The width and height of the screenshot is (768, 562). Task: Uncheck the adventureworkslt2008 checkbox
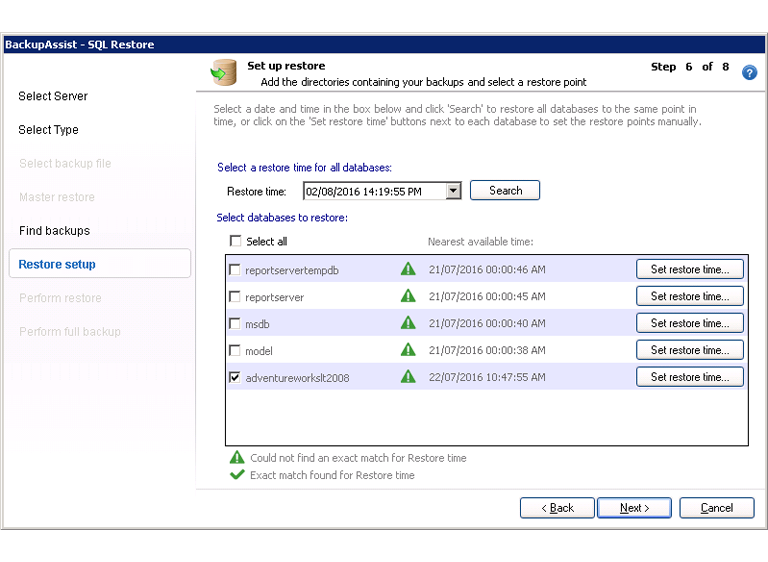(x=235, y=378)
